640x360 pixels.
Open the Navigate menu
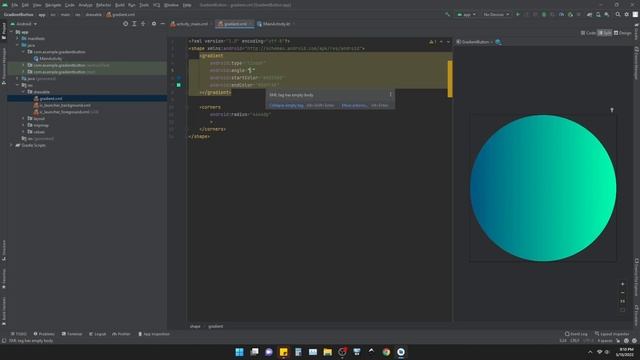[x=53, y=5]
